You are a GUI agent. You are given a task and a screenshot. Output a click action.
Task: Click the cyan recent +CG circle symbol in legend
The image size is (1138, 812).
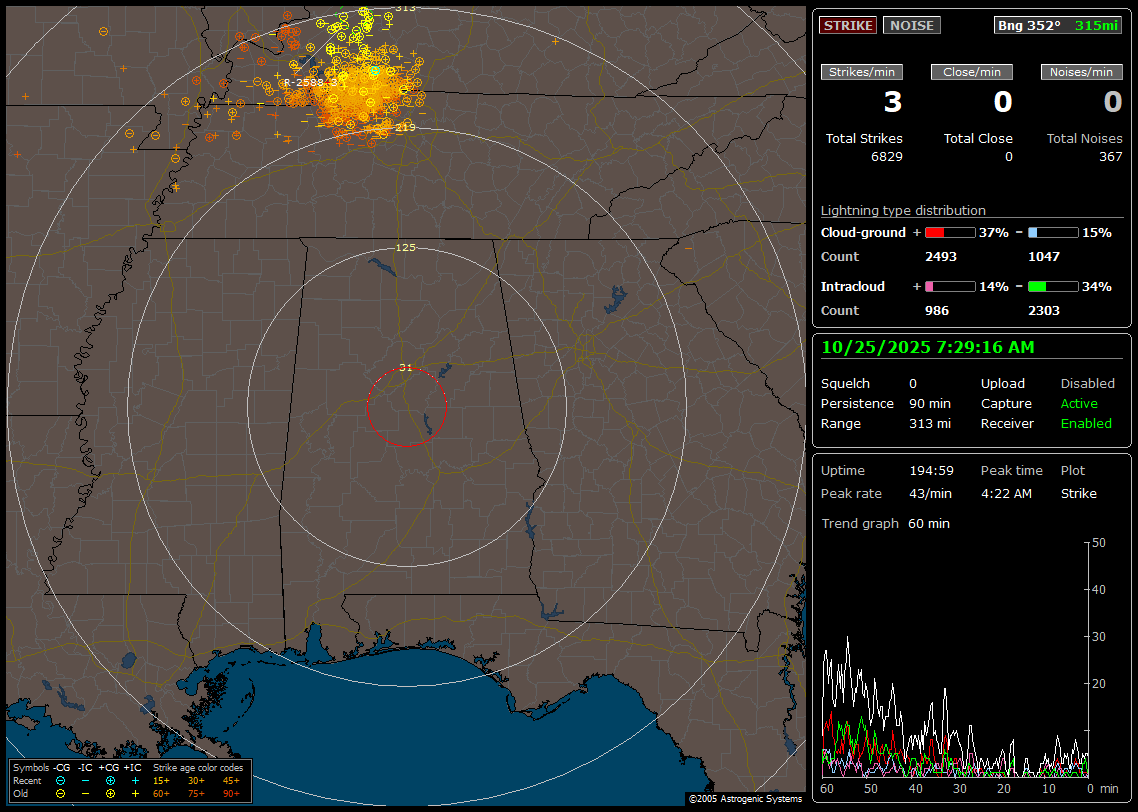[x=110, y=780]
